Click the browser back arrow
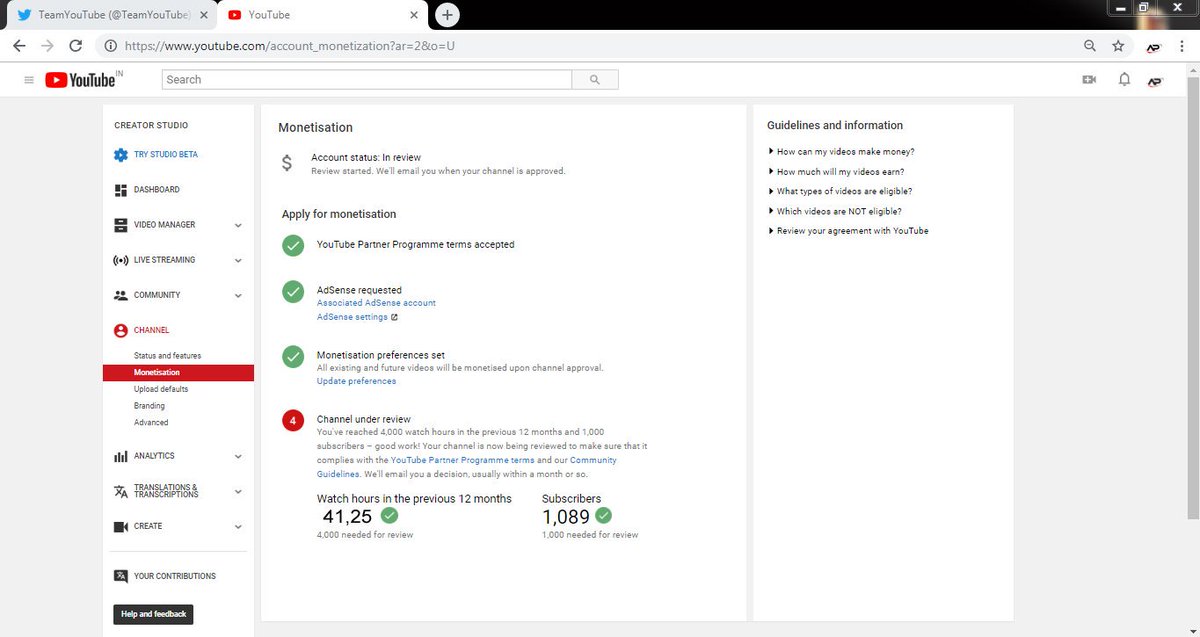 click(19, 46)
